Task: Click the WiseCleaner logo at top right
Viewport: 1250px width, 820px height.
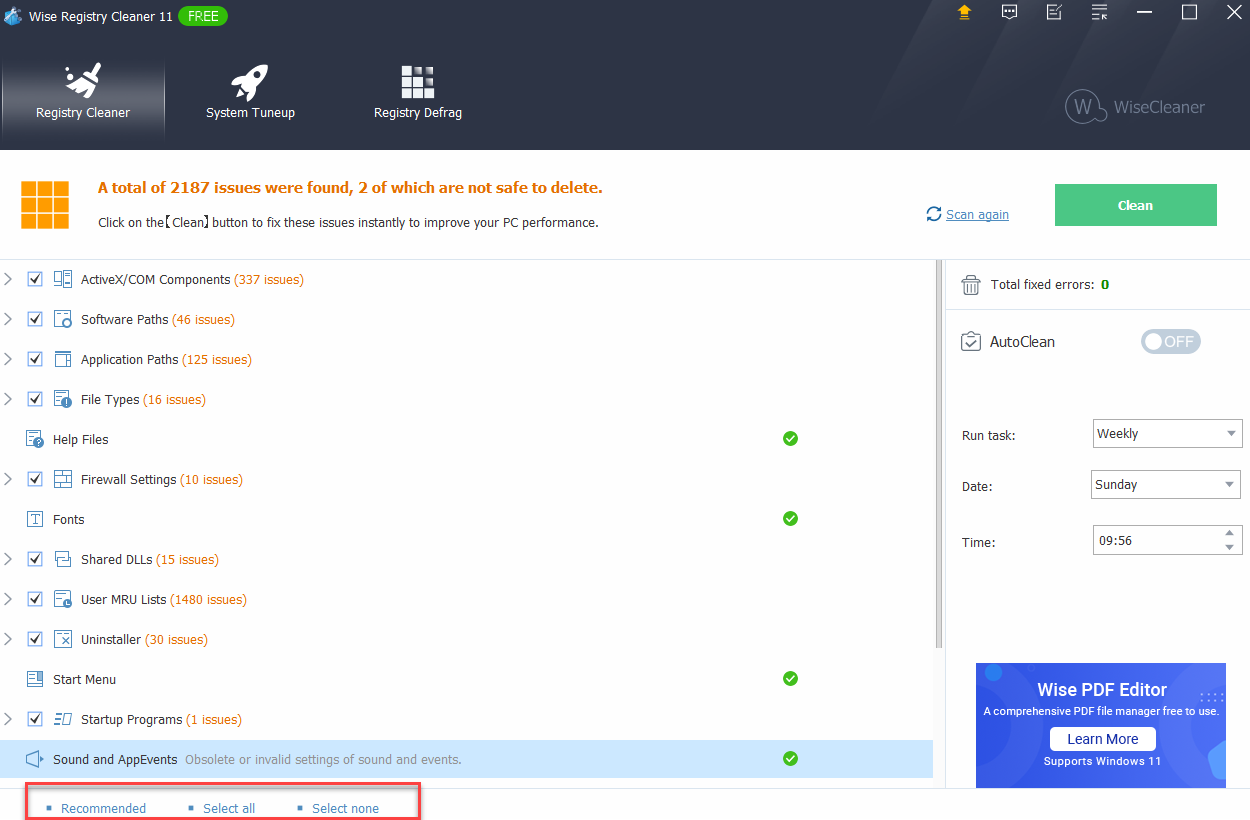Action: [1135, 107]
